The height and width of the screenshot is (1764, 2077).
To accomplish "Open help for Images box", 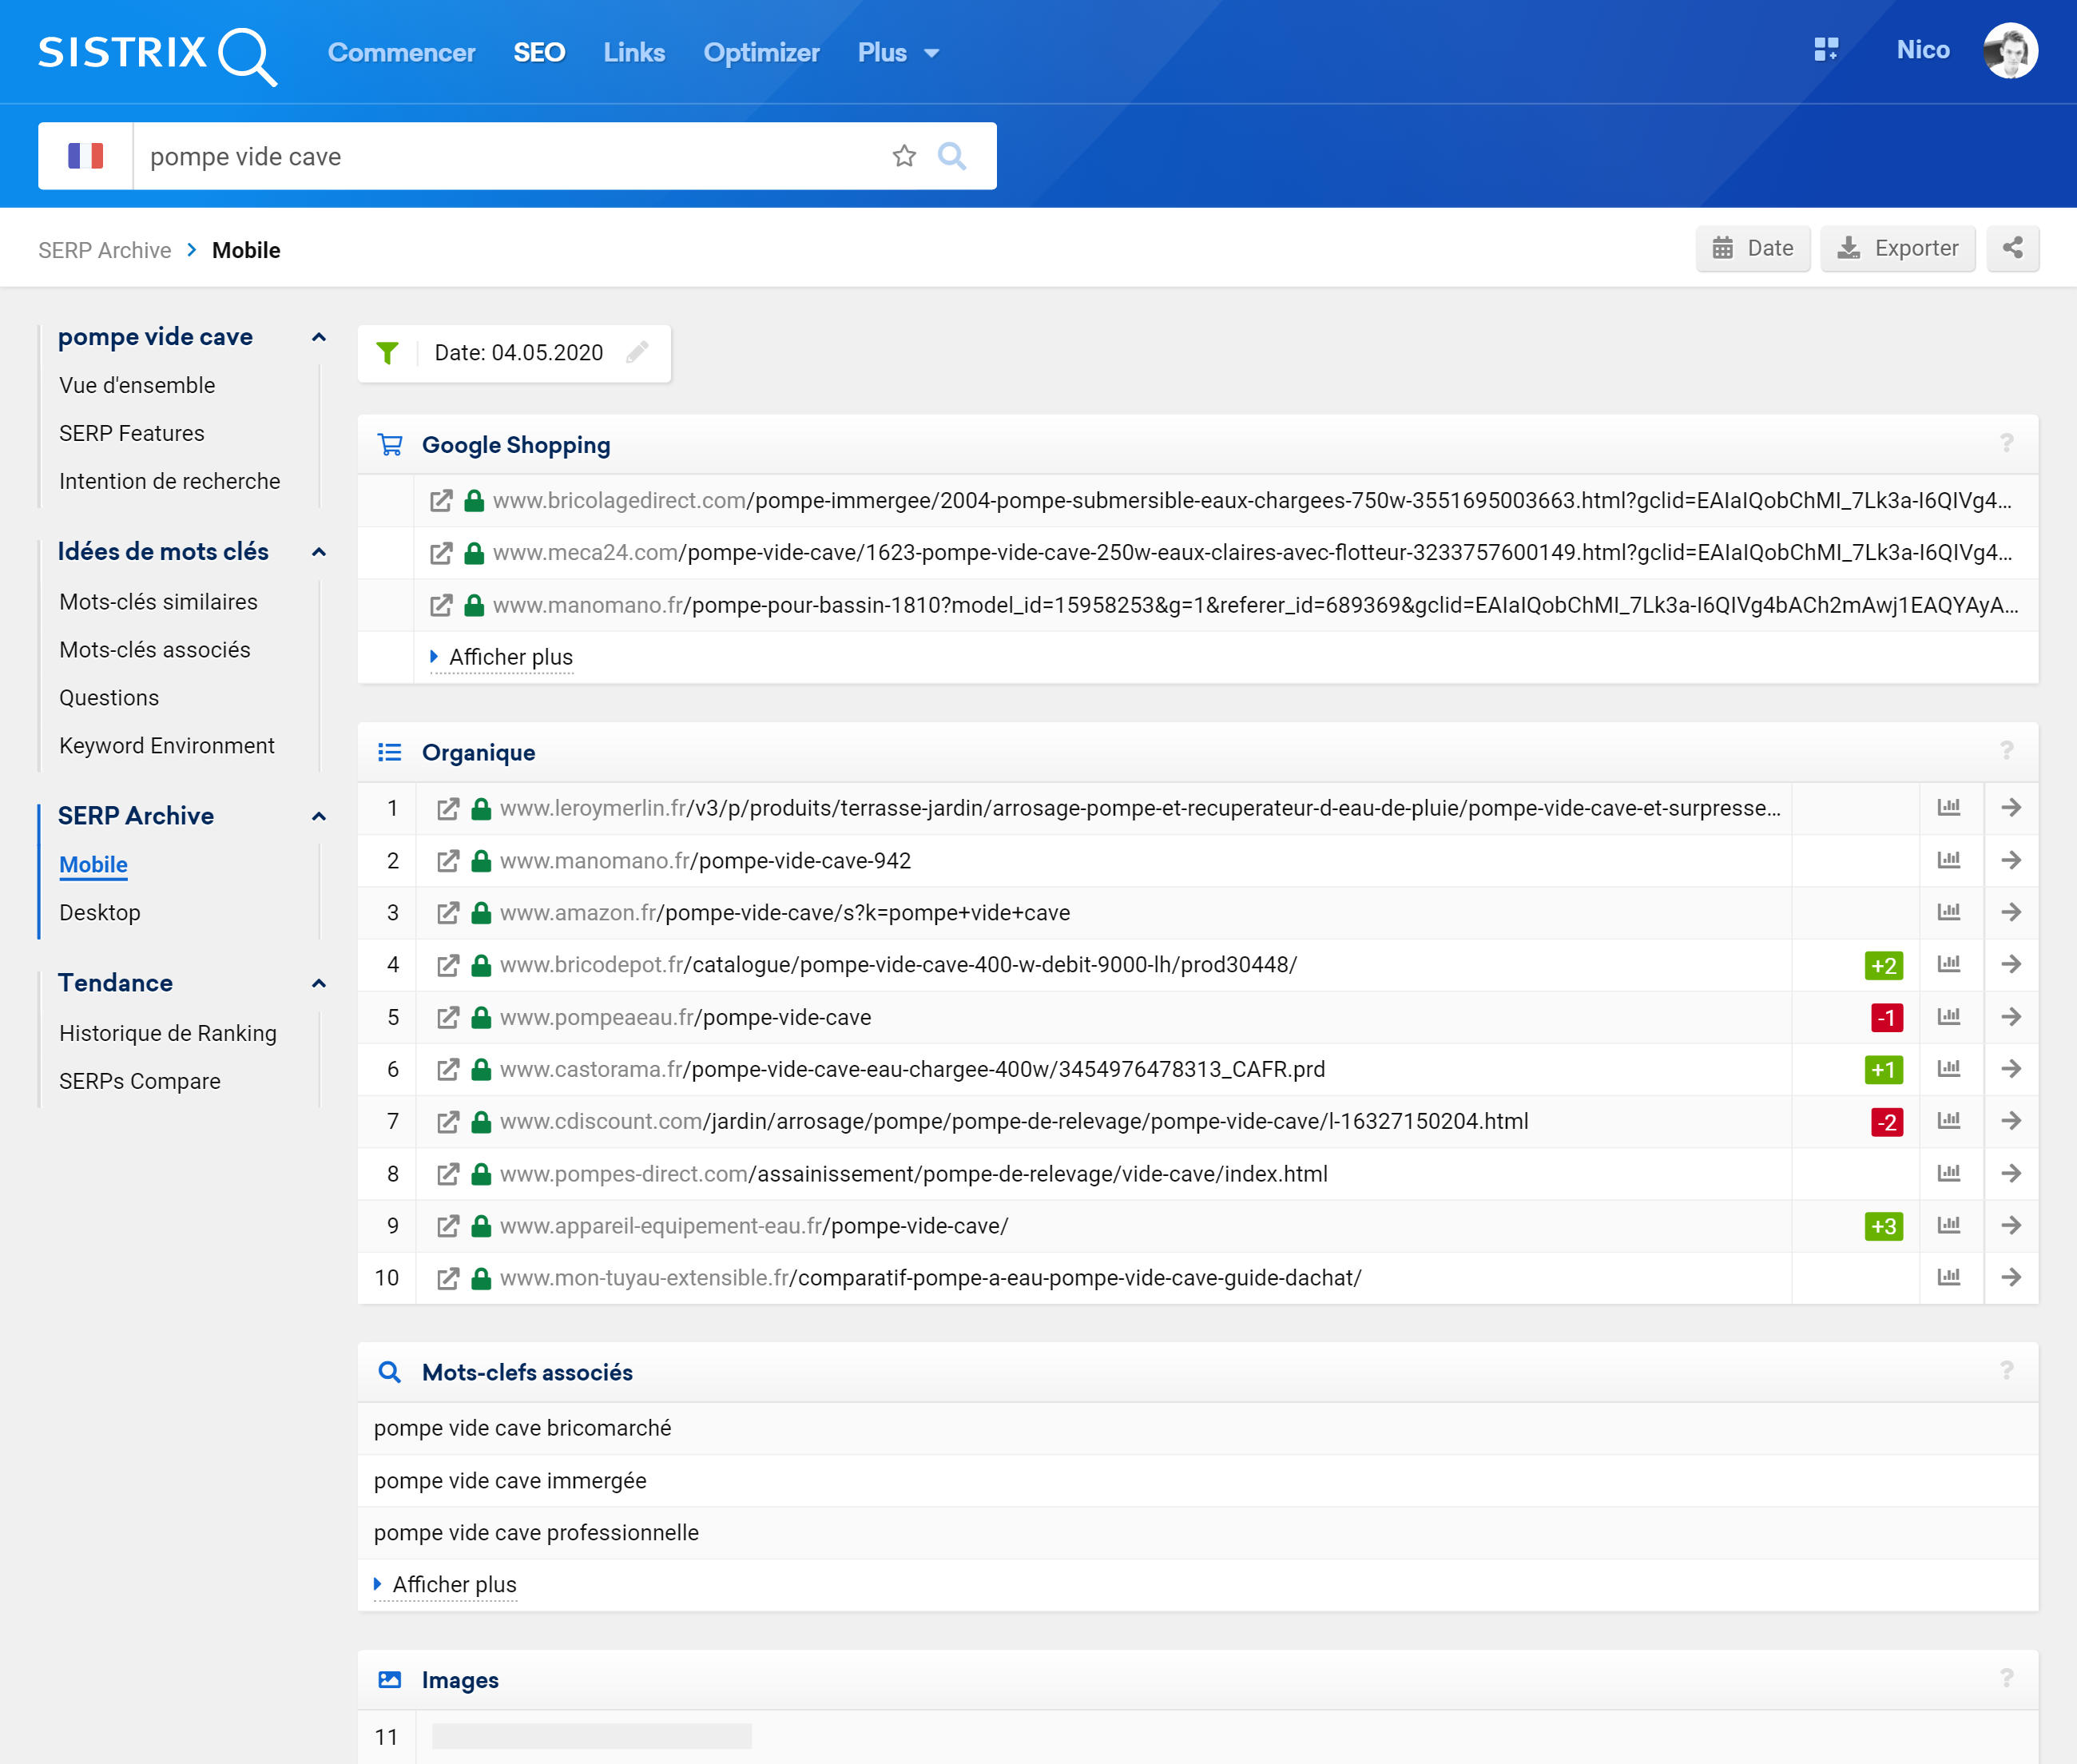I will pyautogui.click(x=2006, y=1679).
